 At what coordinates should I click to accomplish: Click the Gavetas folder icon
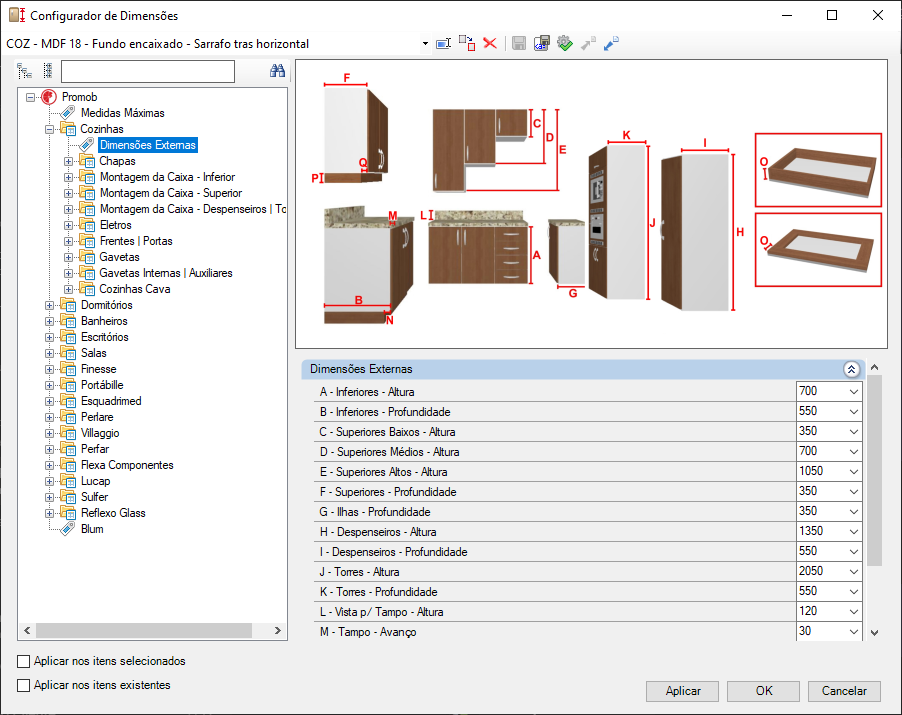tap(87, 257)
